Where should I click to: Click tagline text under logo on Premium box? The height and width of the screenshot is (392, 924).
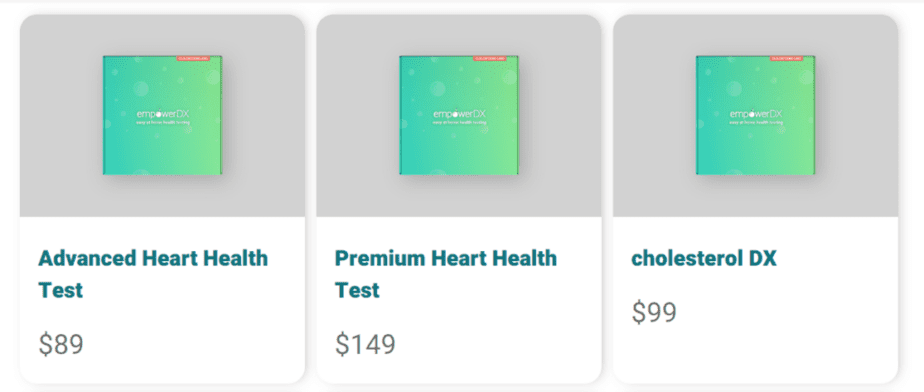[459, 123]
